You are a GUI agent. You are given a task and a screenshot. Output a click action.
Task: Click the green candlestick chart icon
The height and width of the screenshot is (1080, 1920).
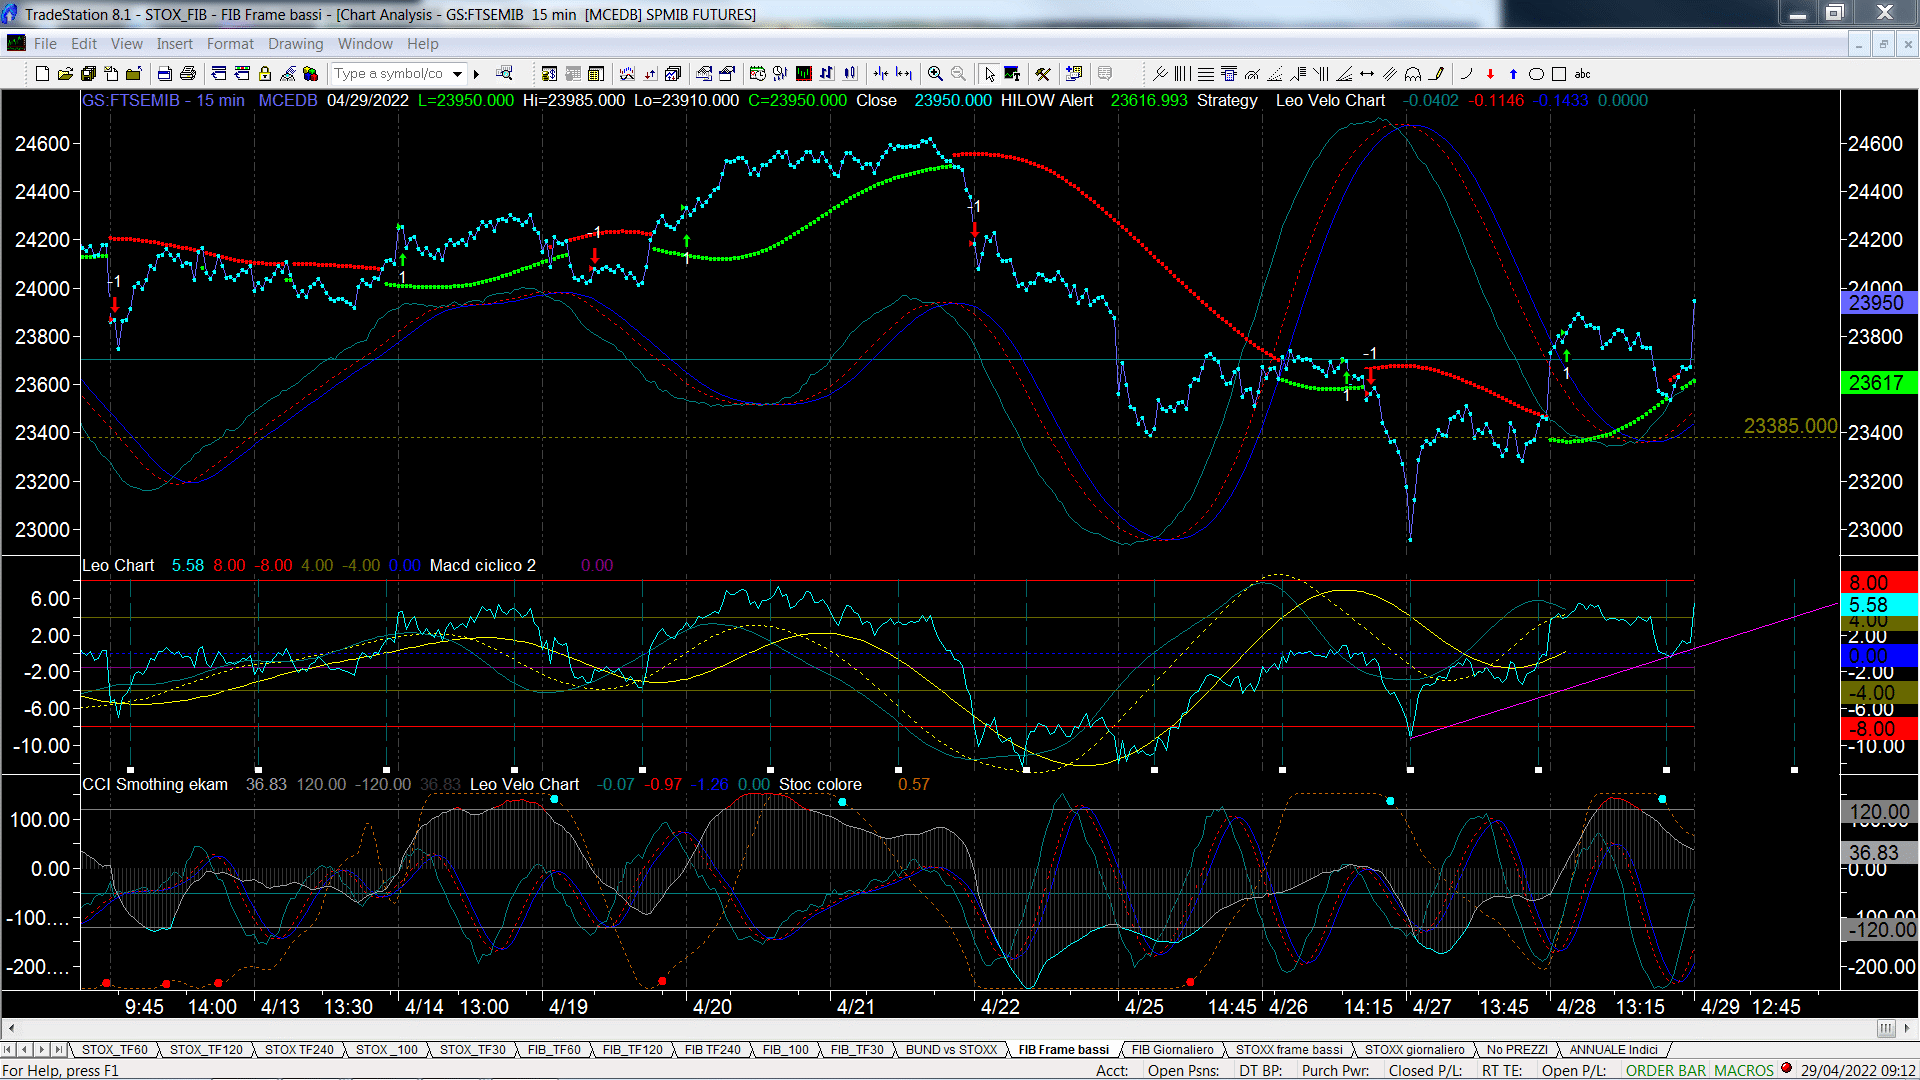click(803, 74)
